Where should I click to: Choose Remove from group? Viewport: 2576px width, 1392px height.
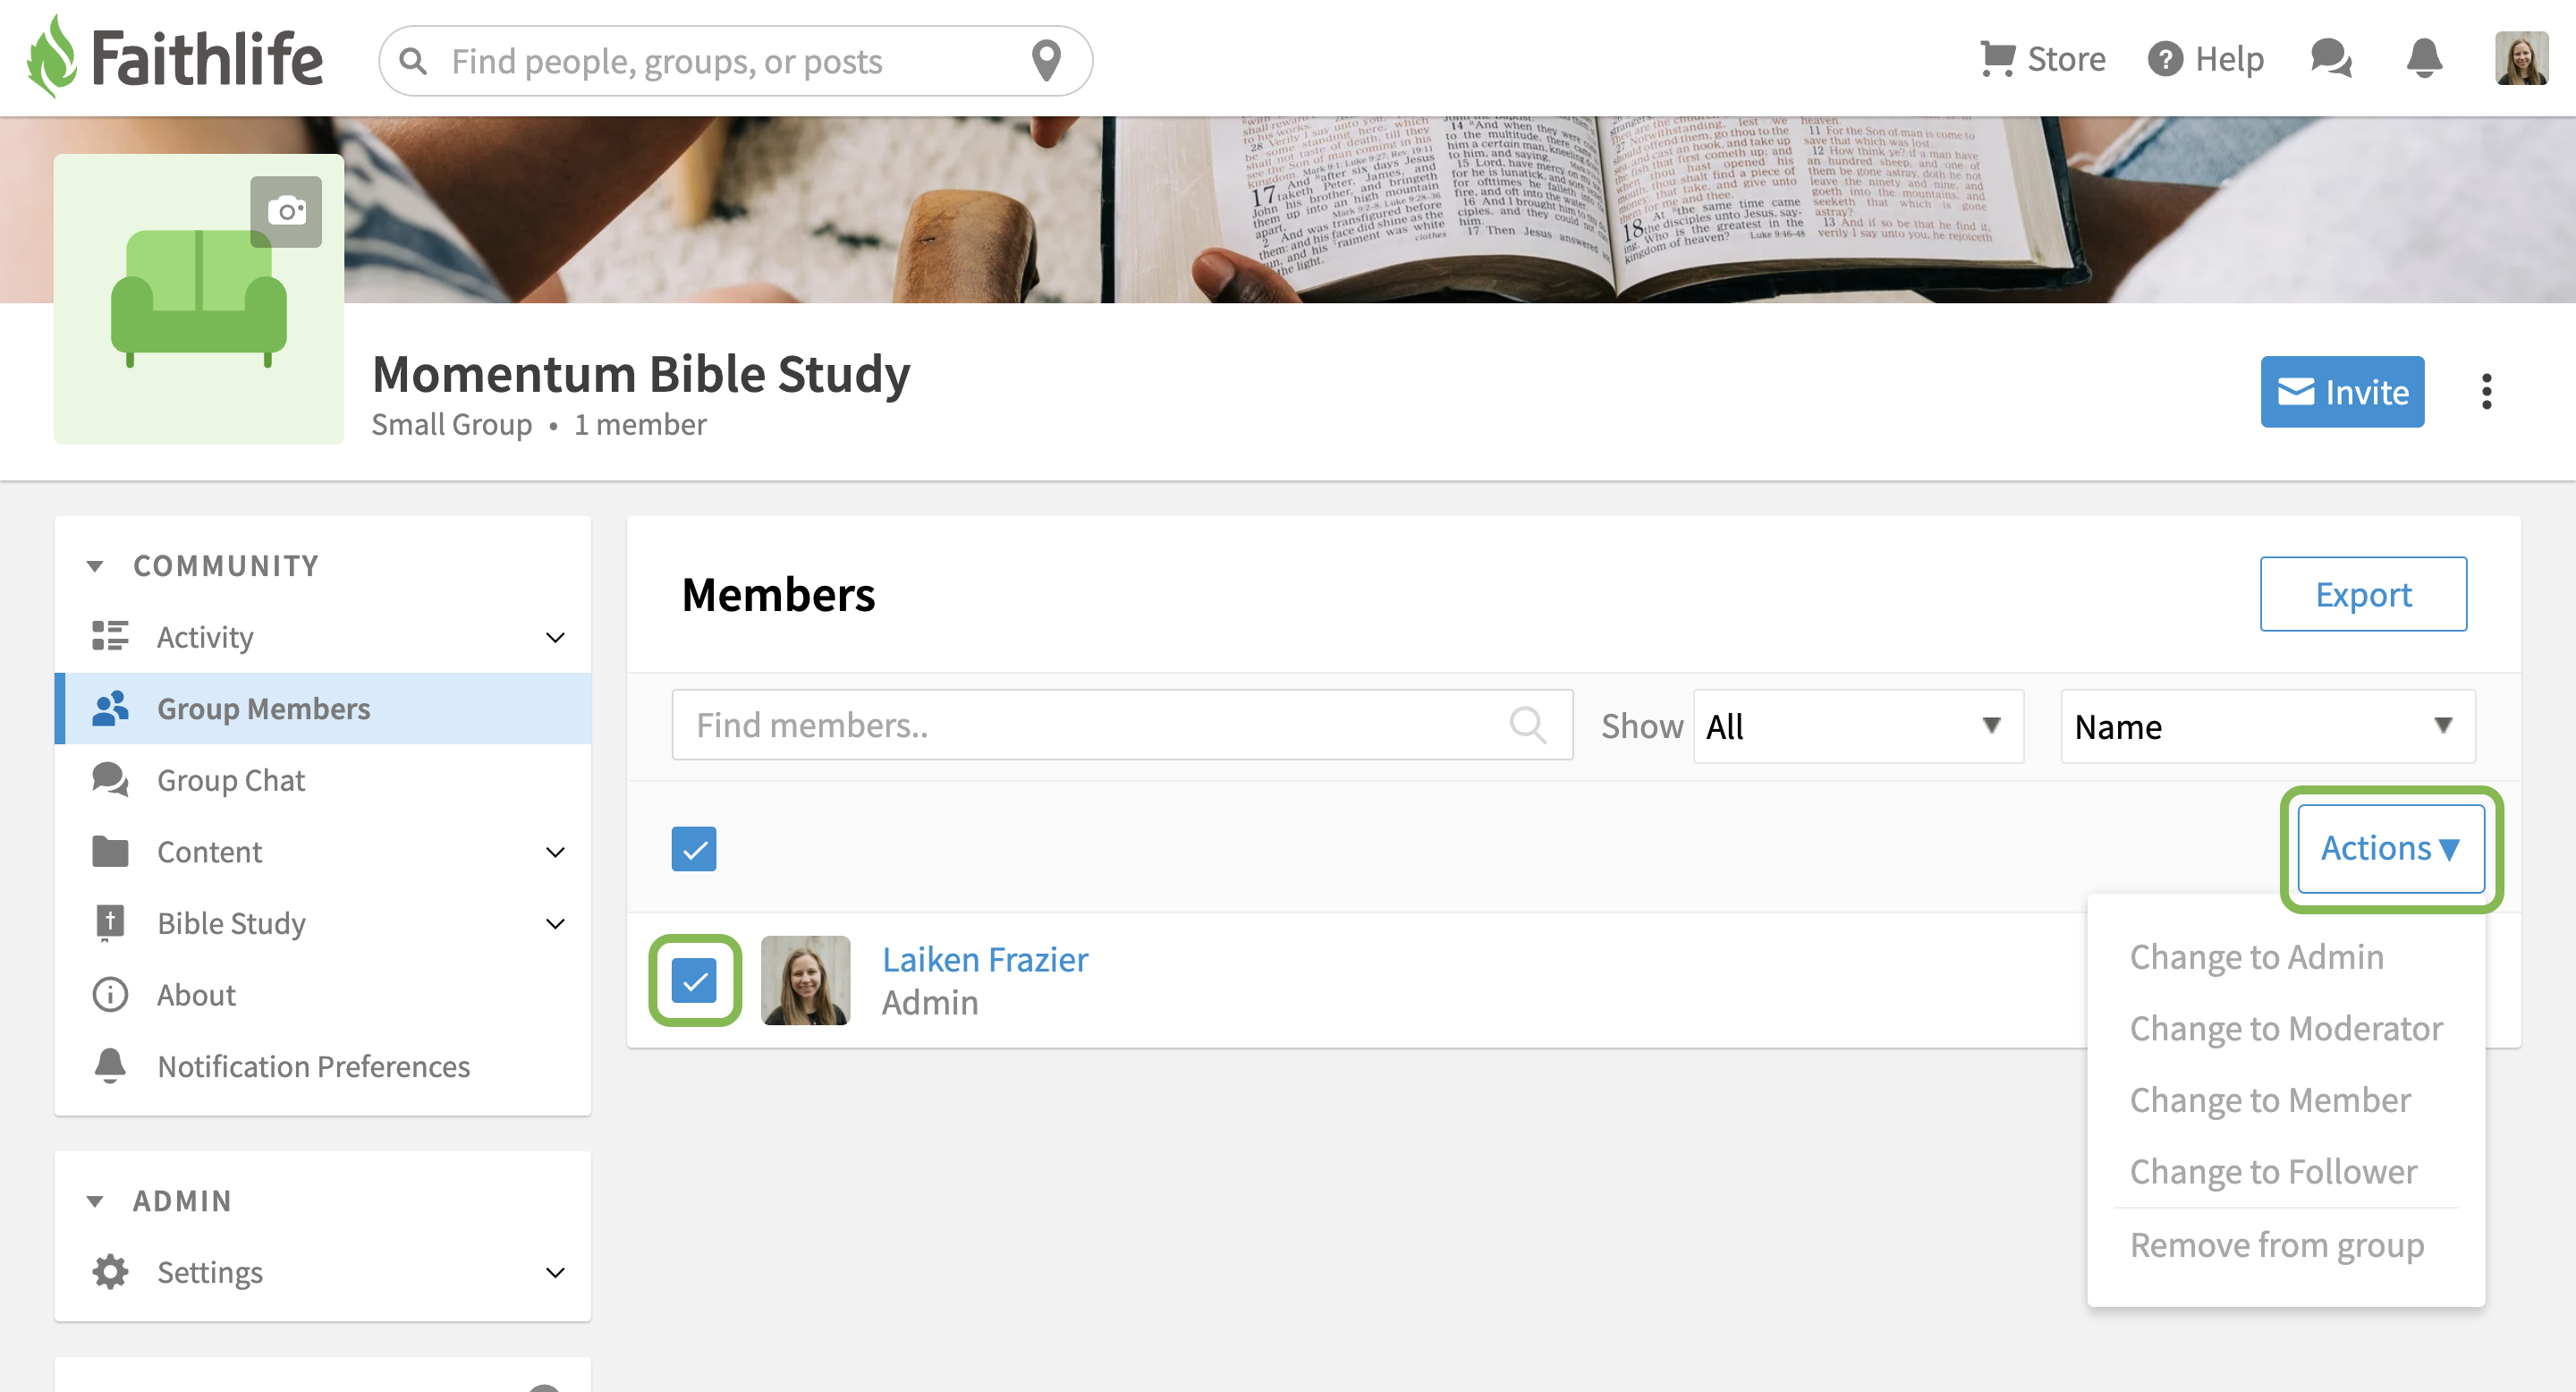point(2277,1245)
